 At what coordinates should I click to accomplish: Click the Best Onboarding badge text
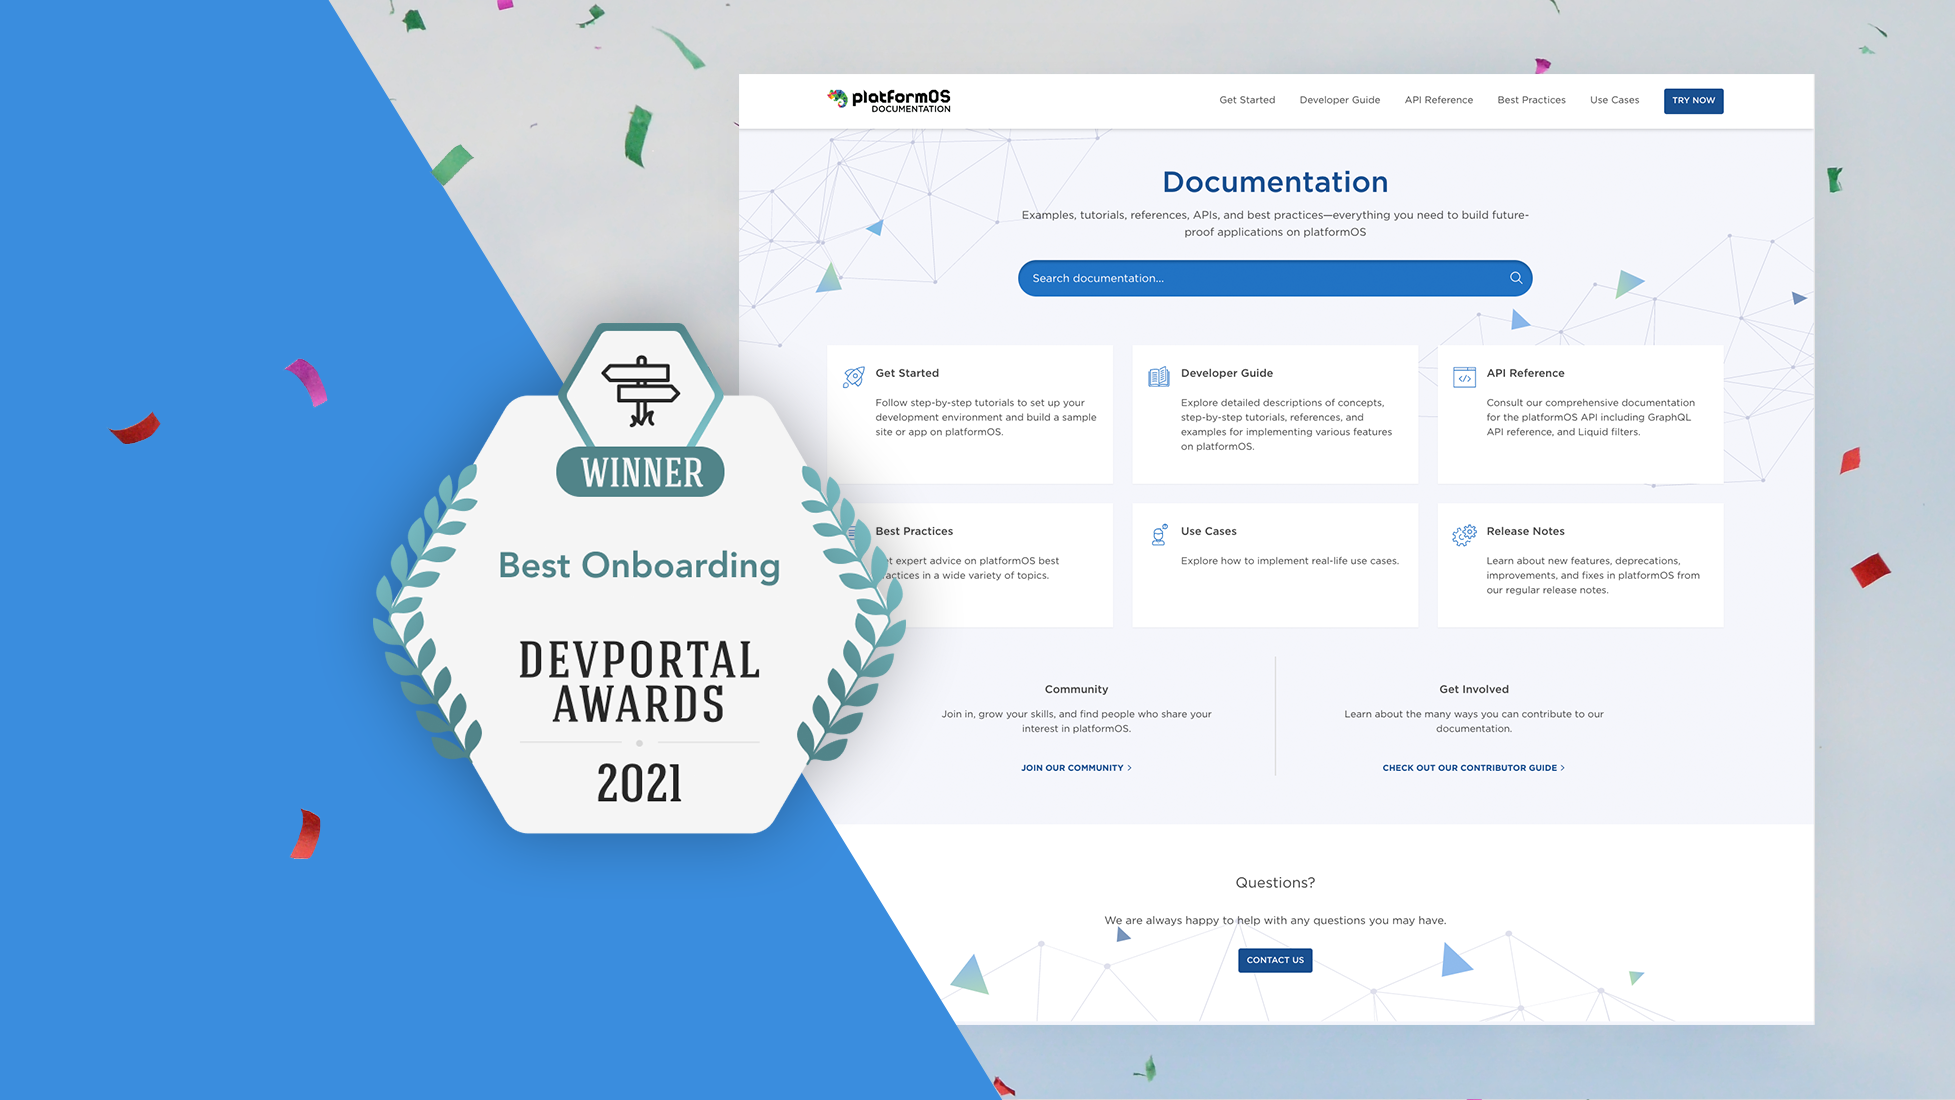(x=639, y=566)
